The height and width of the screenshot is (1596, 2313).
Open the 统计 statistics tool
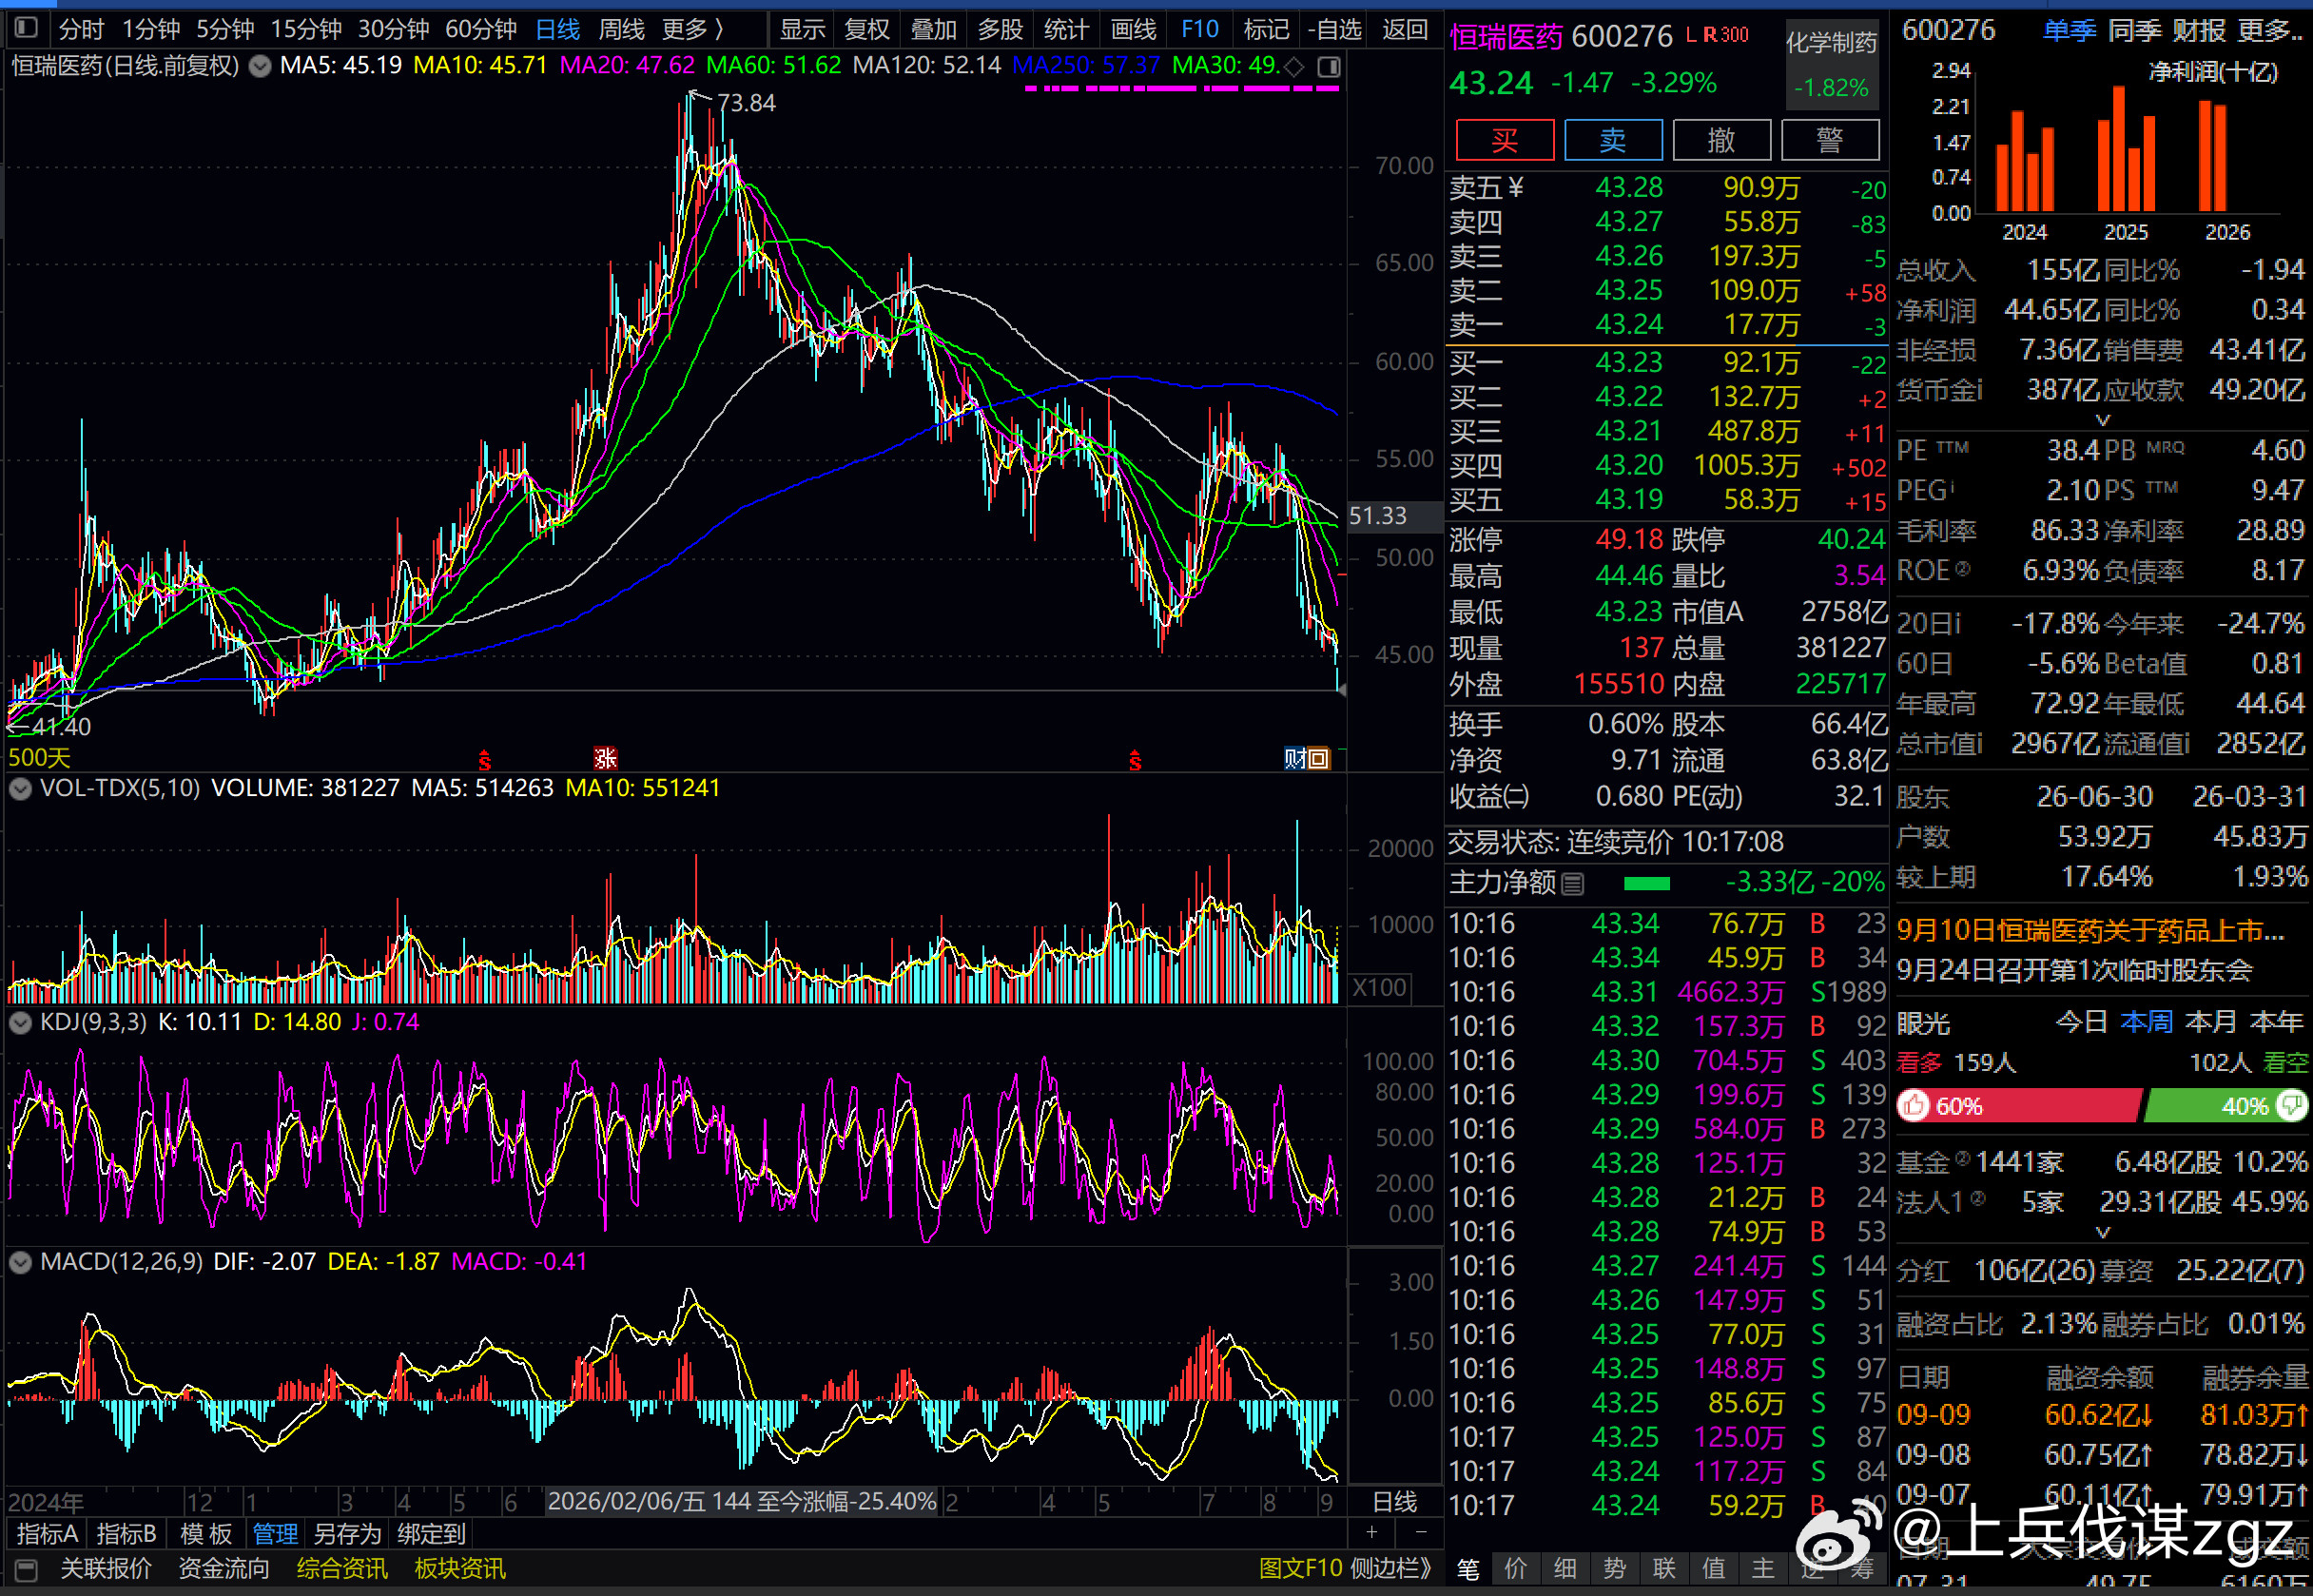click(1066, 30)
